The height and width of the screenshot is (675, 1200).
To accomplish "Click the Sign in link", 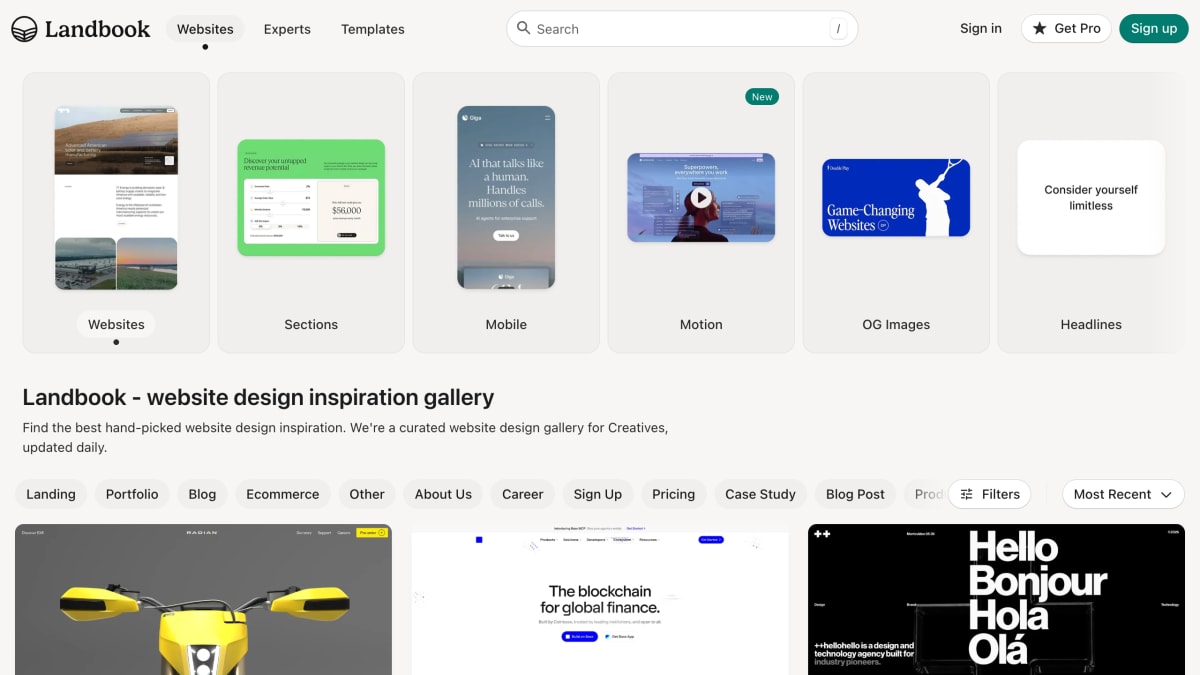I will (x=981, y=28).
